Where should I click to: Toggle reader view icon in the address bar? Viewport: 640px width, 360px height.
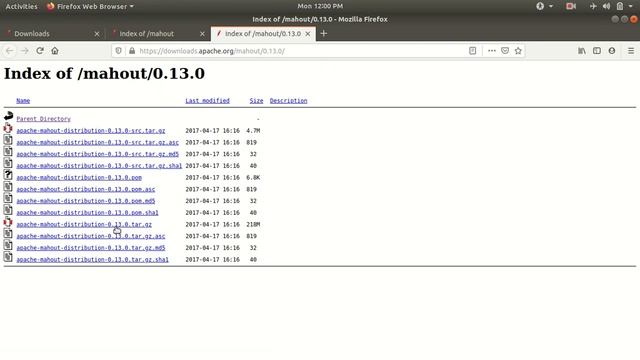pyautogui.click(x=472, y=51)
